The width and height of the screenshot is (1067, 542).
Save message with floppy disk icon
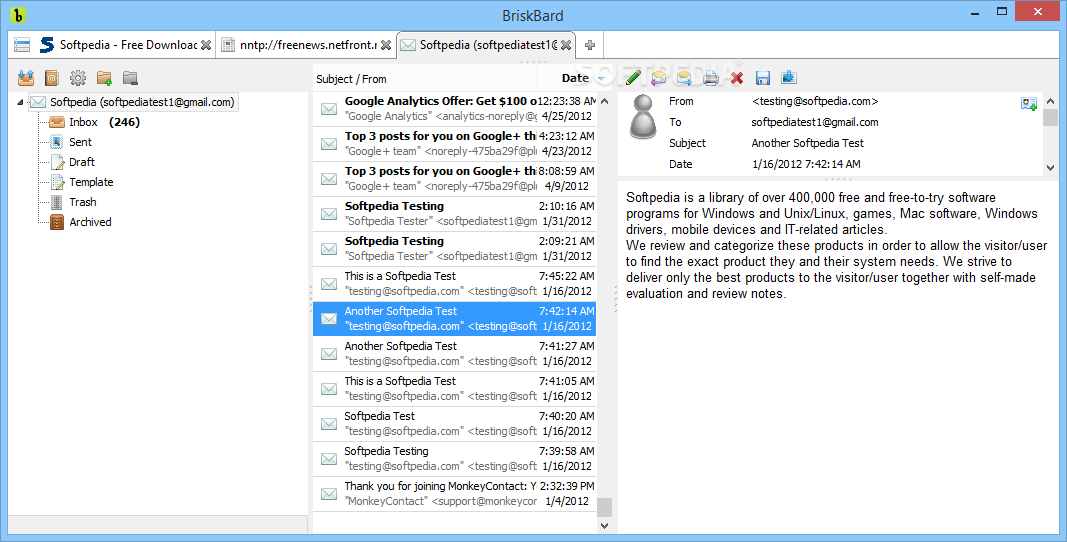[763, 78]
